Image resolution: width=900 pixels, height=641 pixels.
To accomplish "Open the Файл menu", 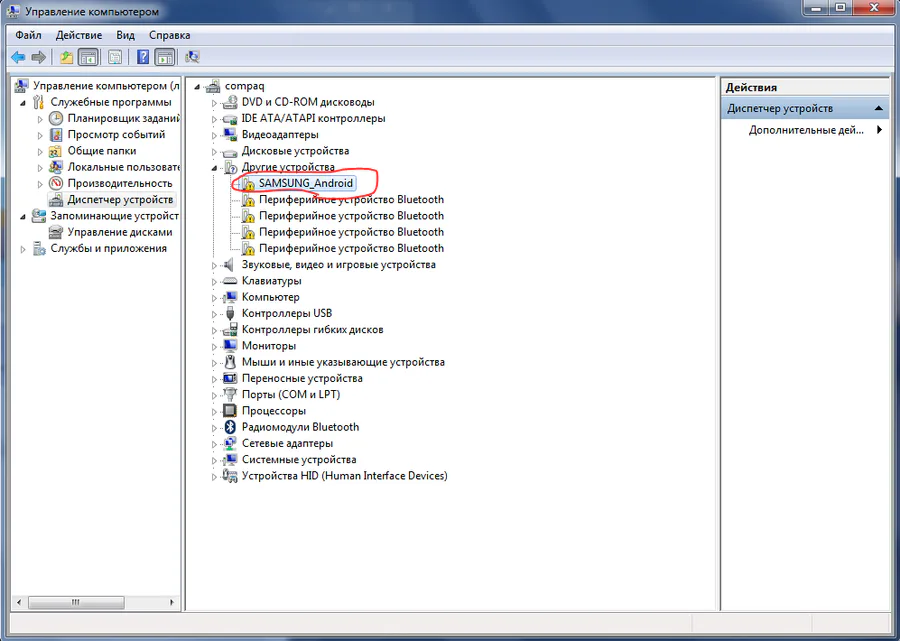I will click(x=28, y=35).
